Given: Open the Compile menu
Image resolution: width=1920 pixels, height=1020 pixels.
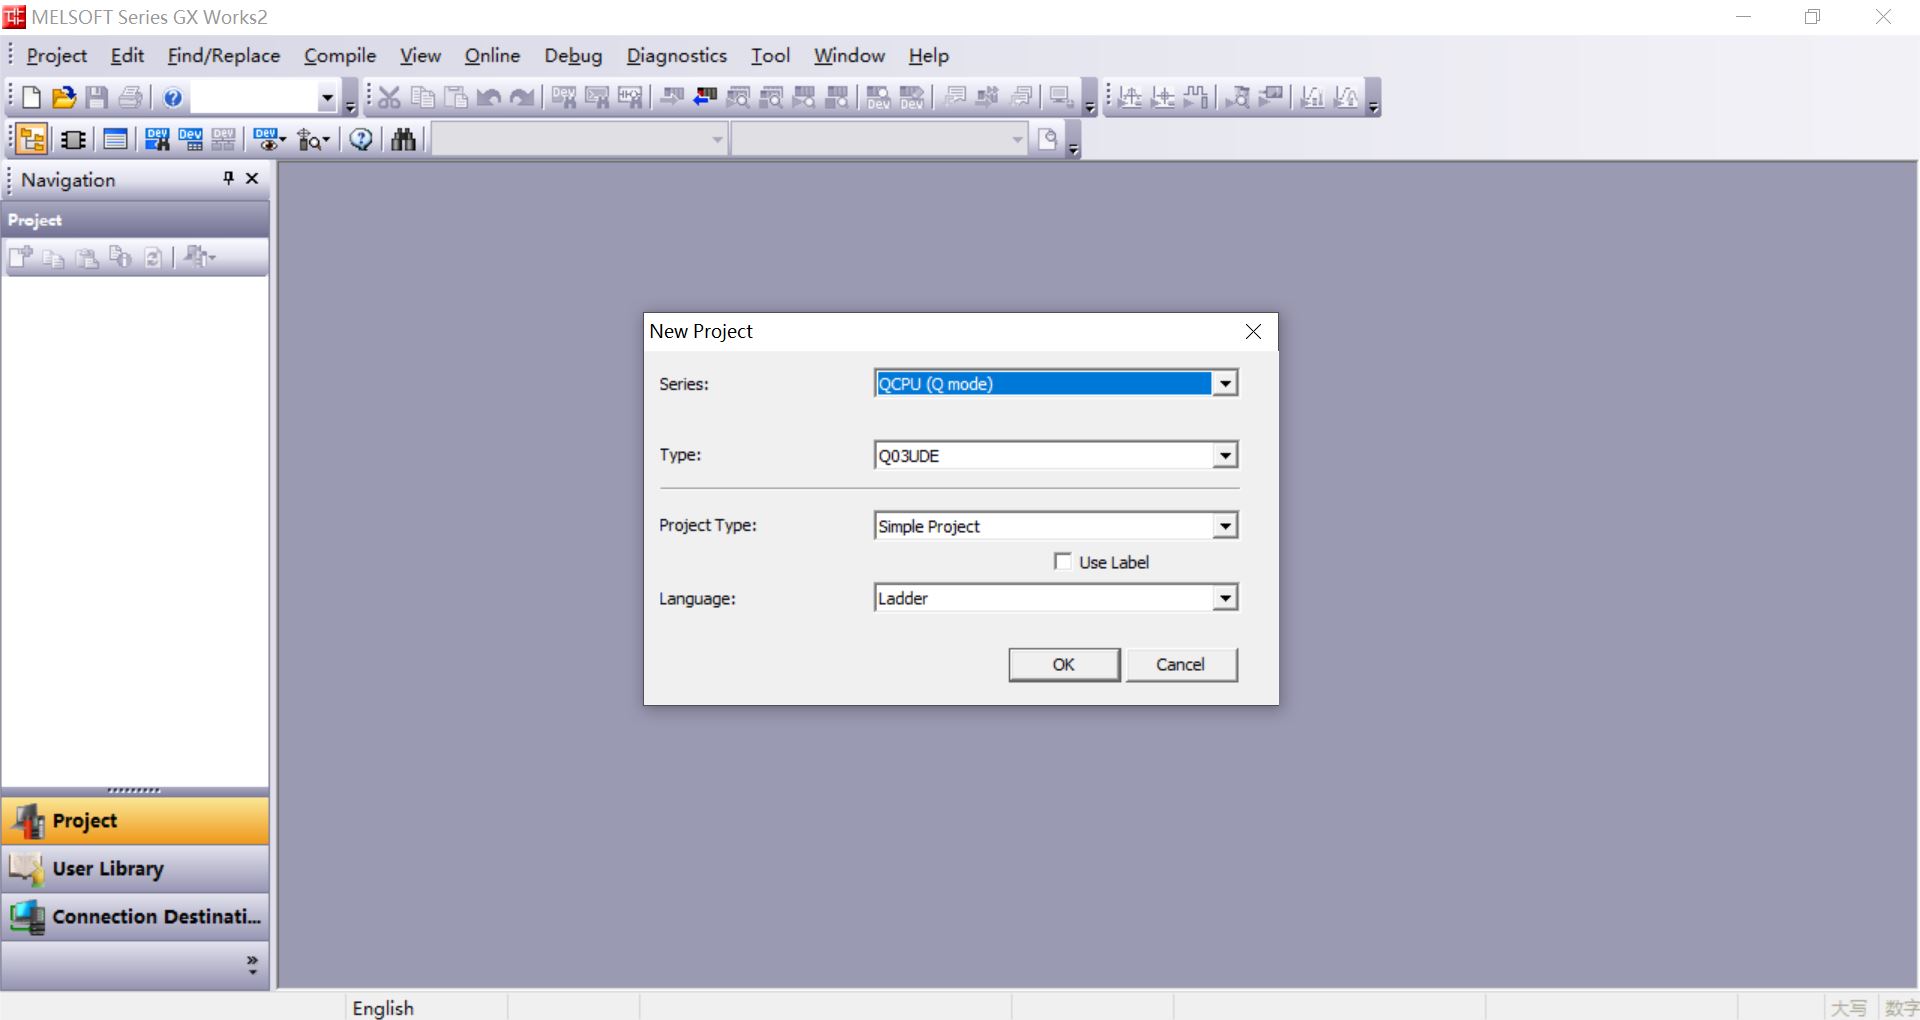Looking at the screenshot, I should (340, 56).
